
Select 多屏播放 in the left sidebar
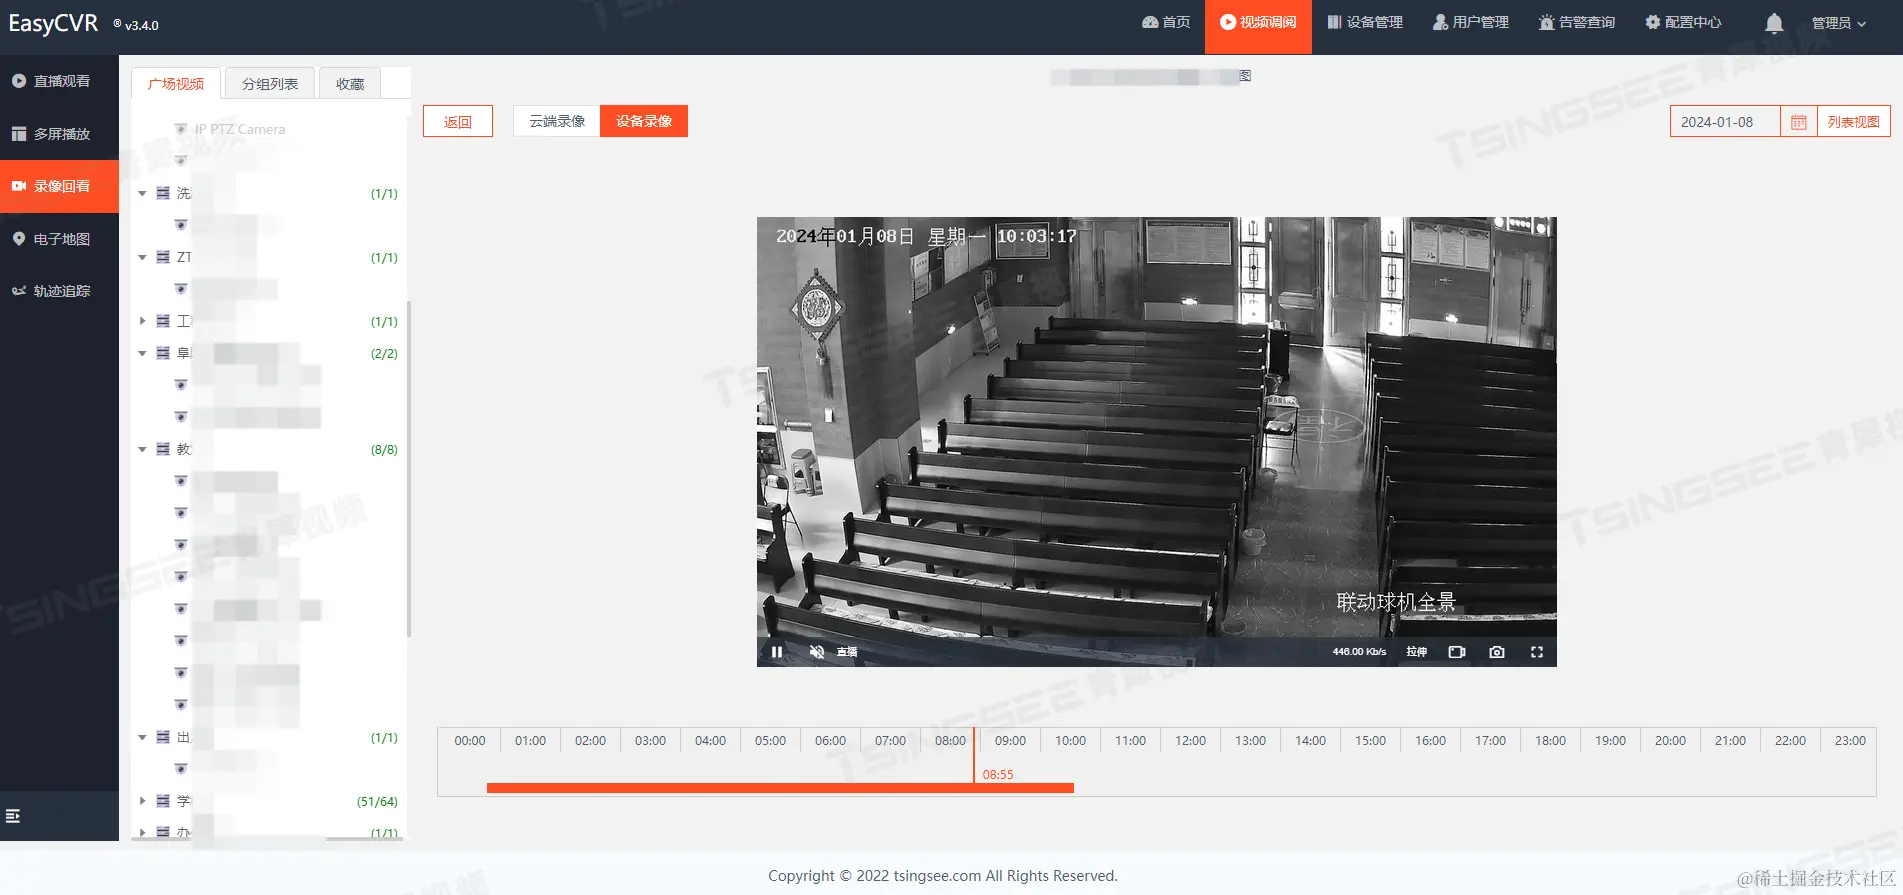59,134
